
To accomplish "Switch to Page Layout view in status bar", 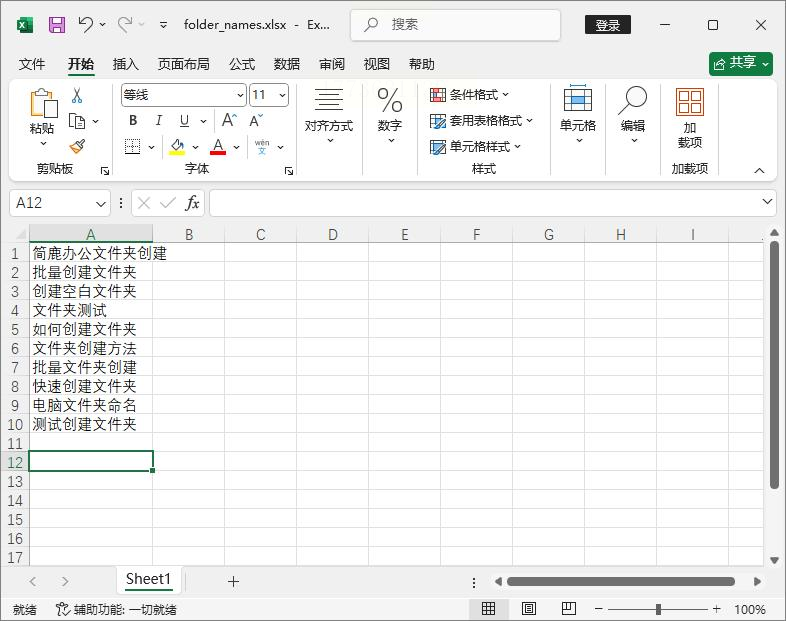I will (x=529, y=609).
